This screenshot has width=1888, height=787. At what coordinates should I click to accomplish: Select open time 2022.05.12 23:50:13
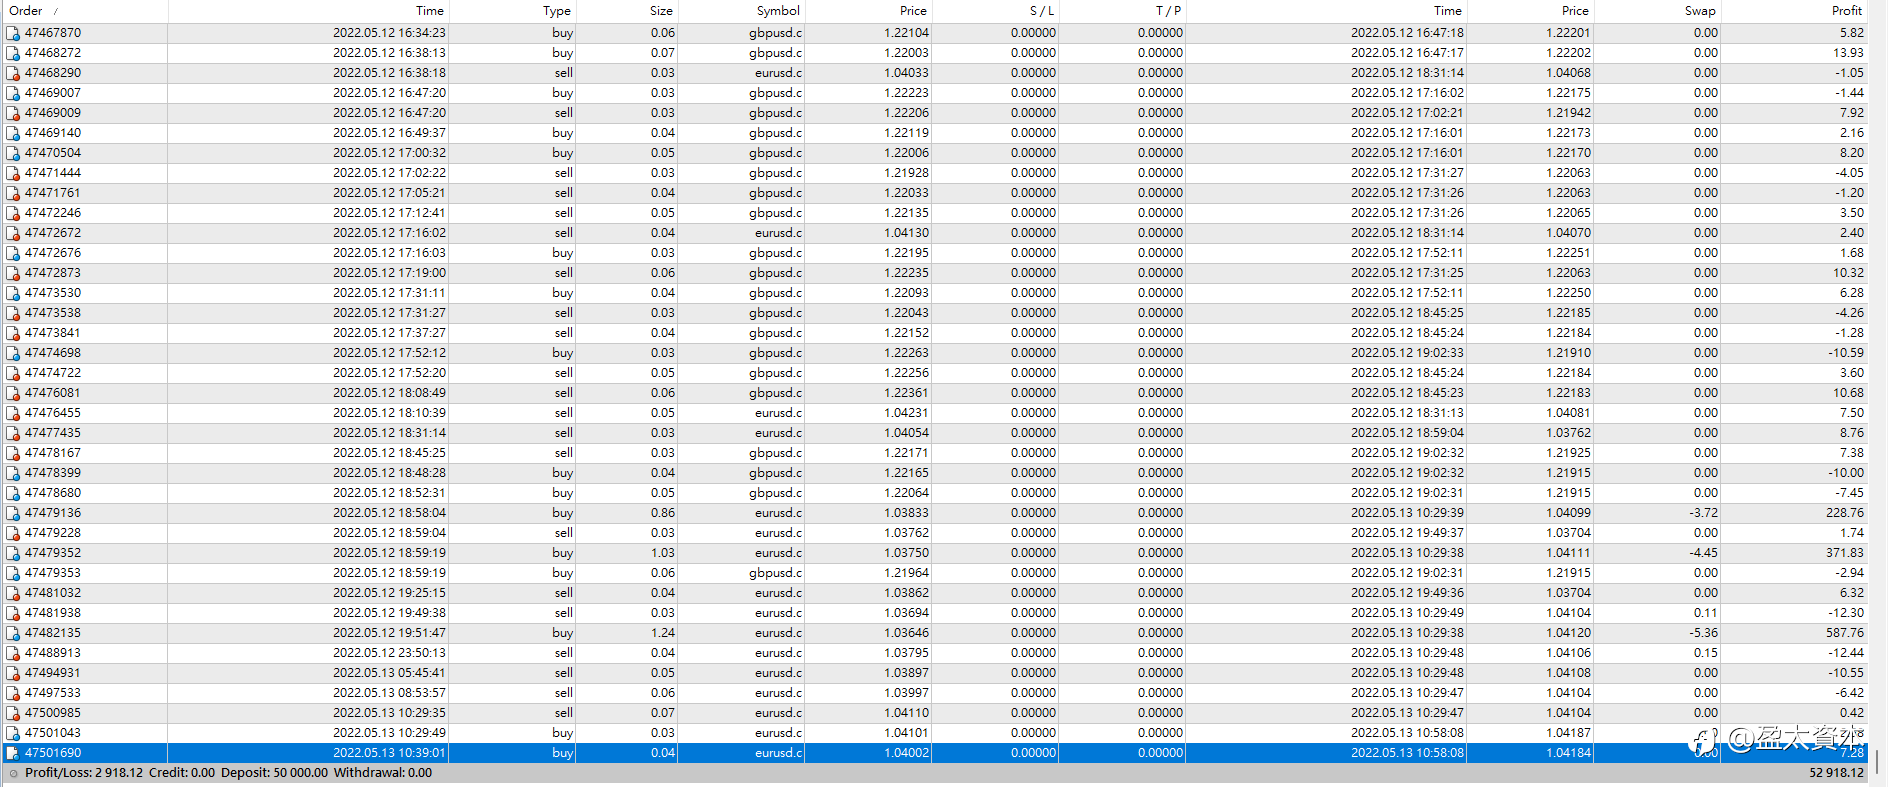pyautogui.click(x=390, y=653)
